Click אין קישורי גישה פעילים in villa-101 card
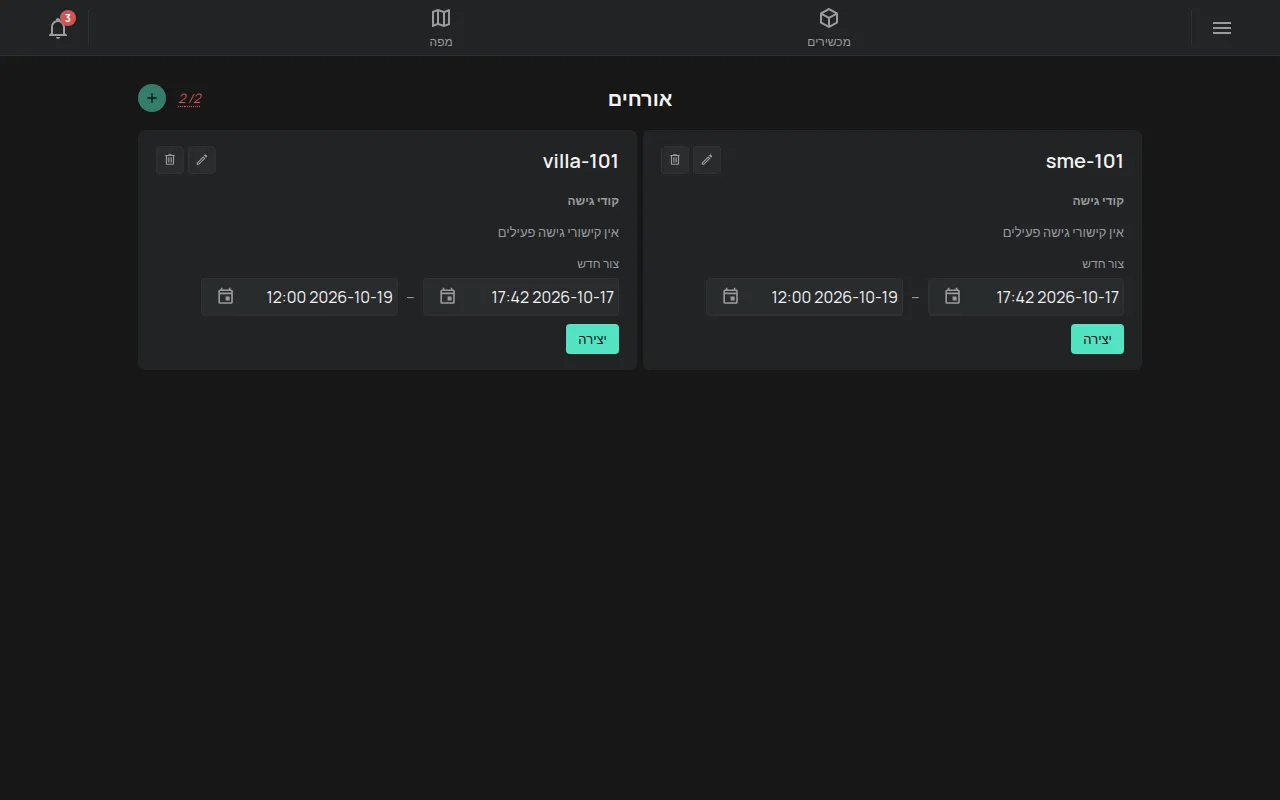Image resolution: width=1280 pixels, height=800 pixels. click(559, 232)
